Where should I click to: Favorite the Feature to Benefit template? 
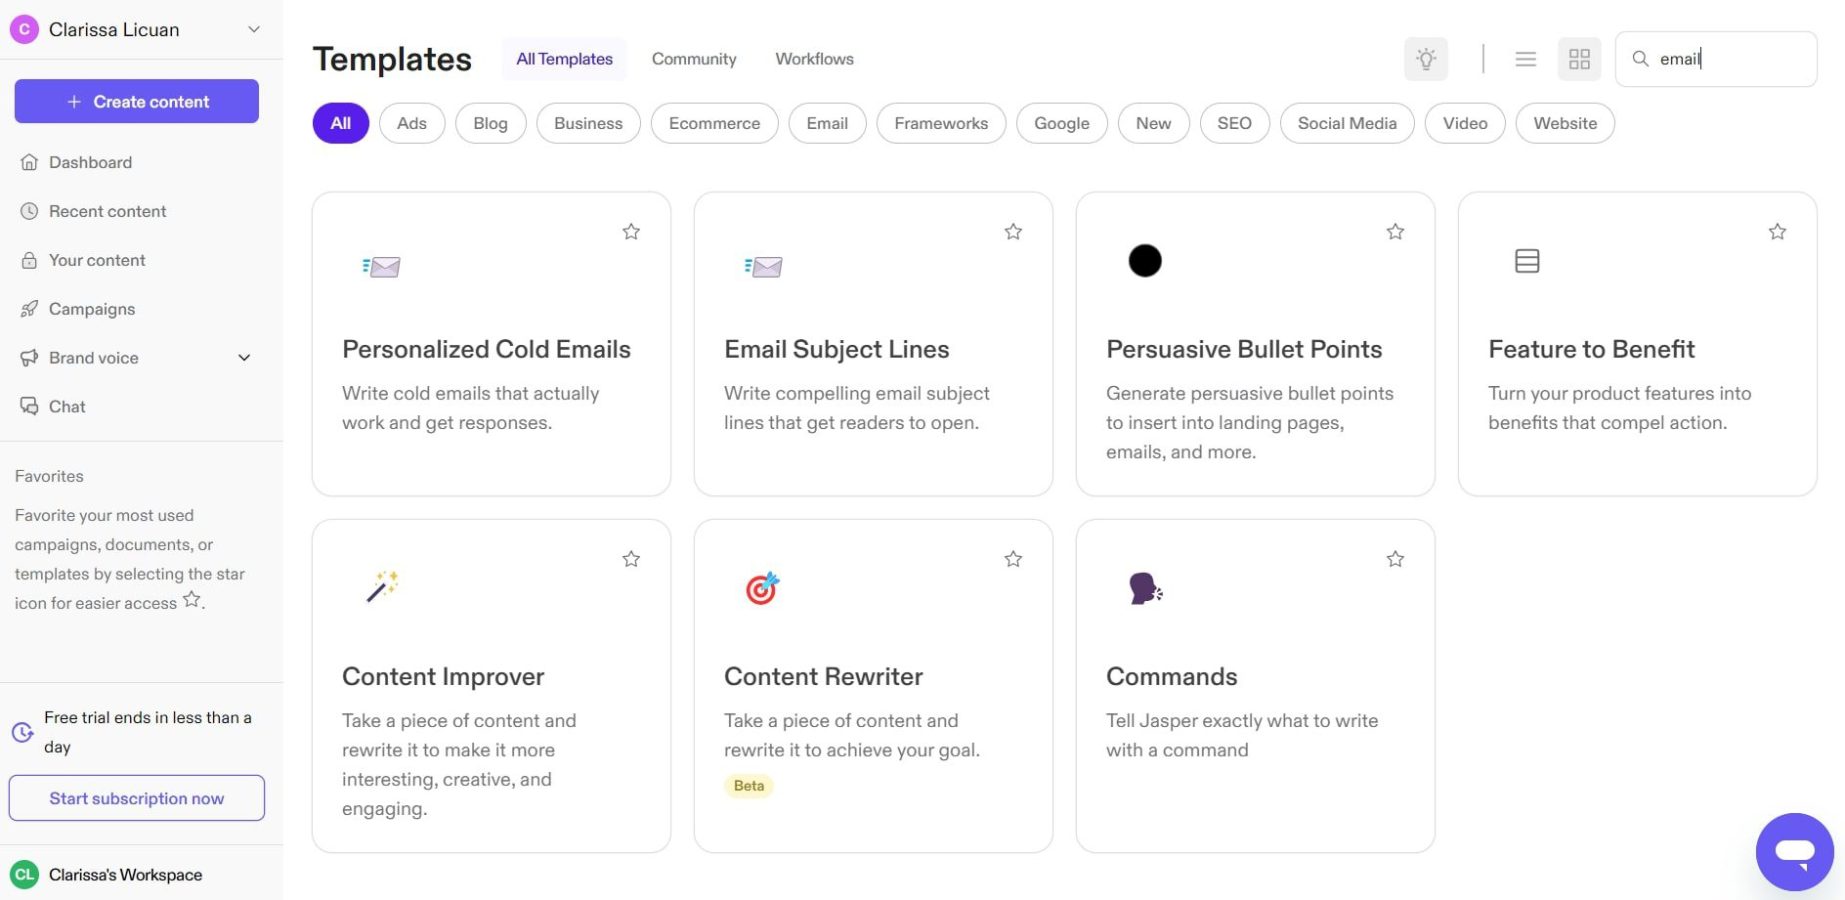pyautogui.click(x=1777, y=231)
